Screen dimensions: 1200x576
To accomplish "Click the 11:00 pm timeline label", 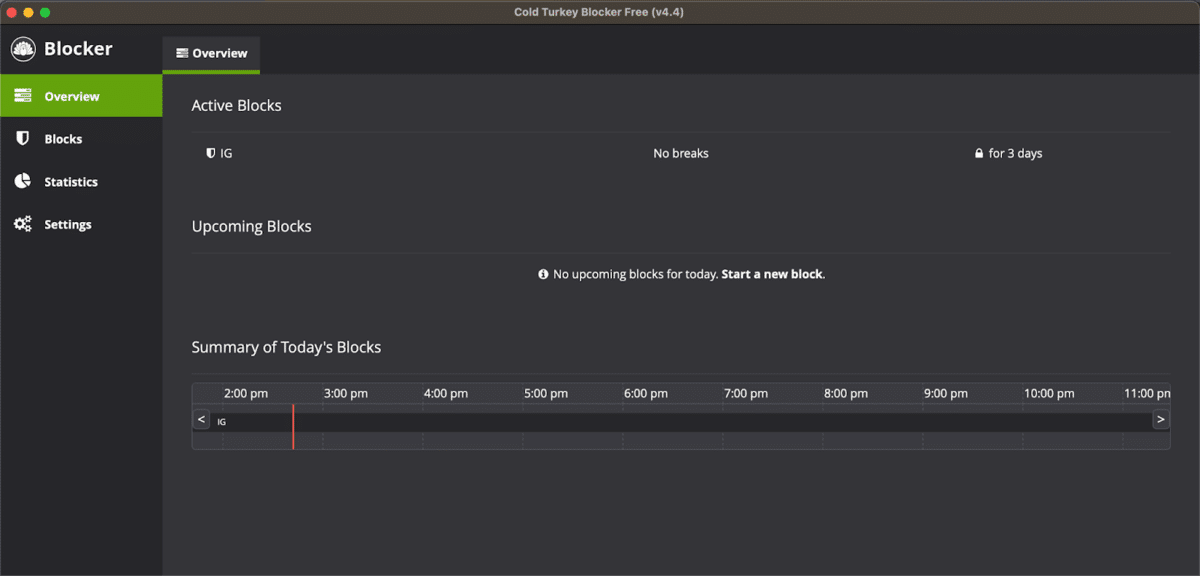I will click(x=1147, y=394).
